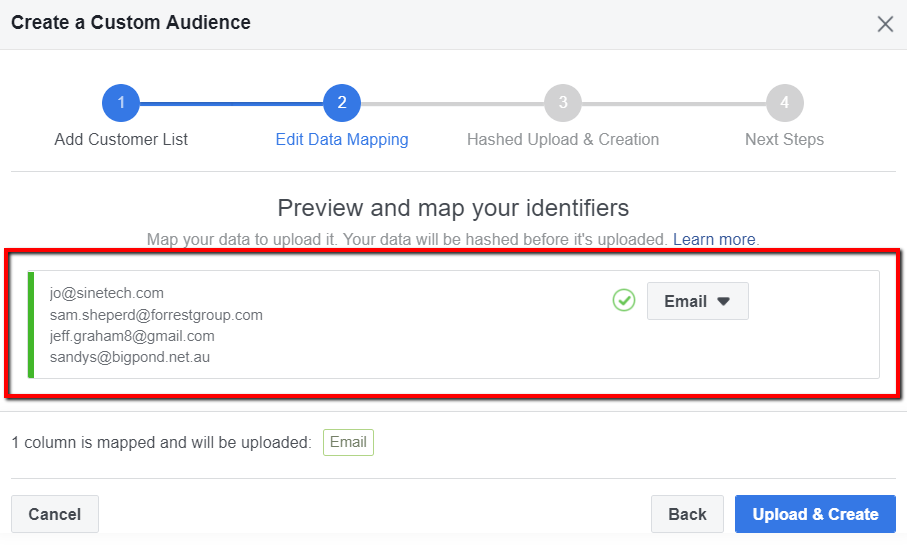Viewport: 907px width, 547px height.
Task: Click the sam.sheperd@forrestgroup.com preview entry
Action: tap(156, 315)
